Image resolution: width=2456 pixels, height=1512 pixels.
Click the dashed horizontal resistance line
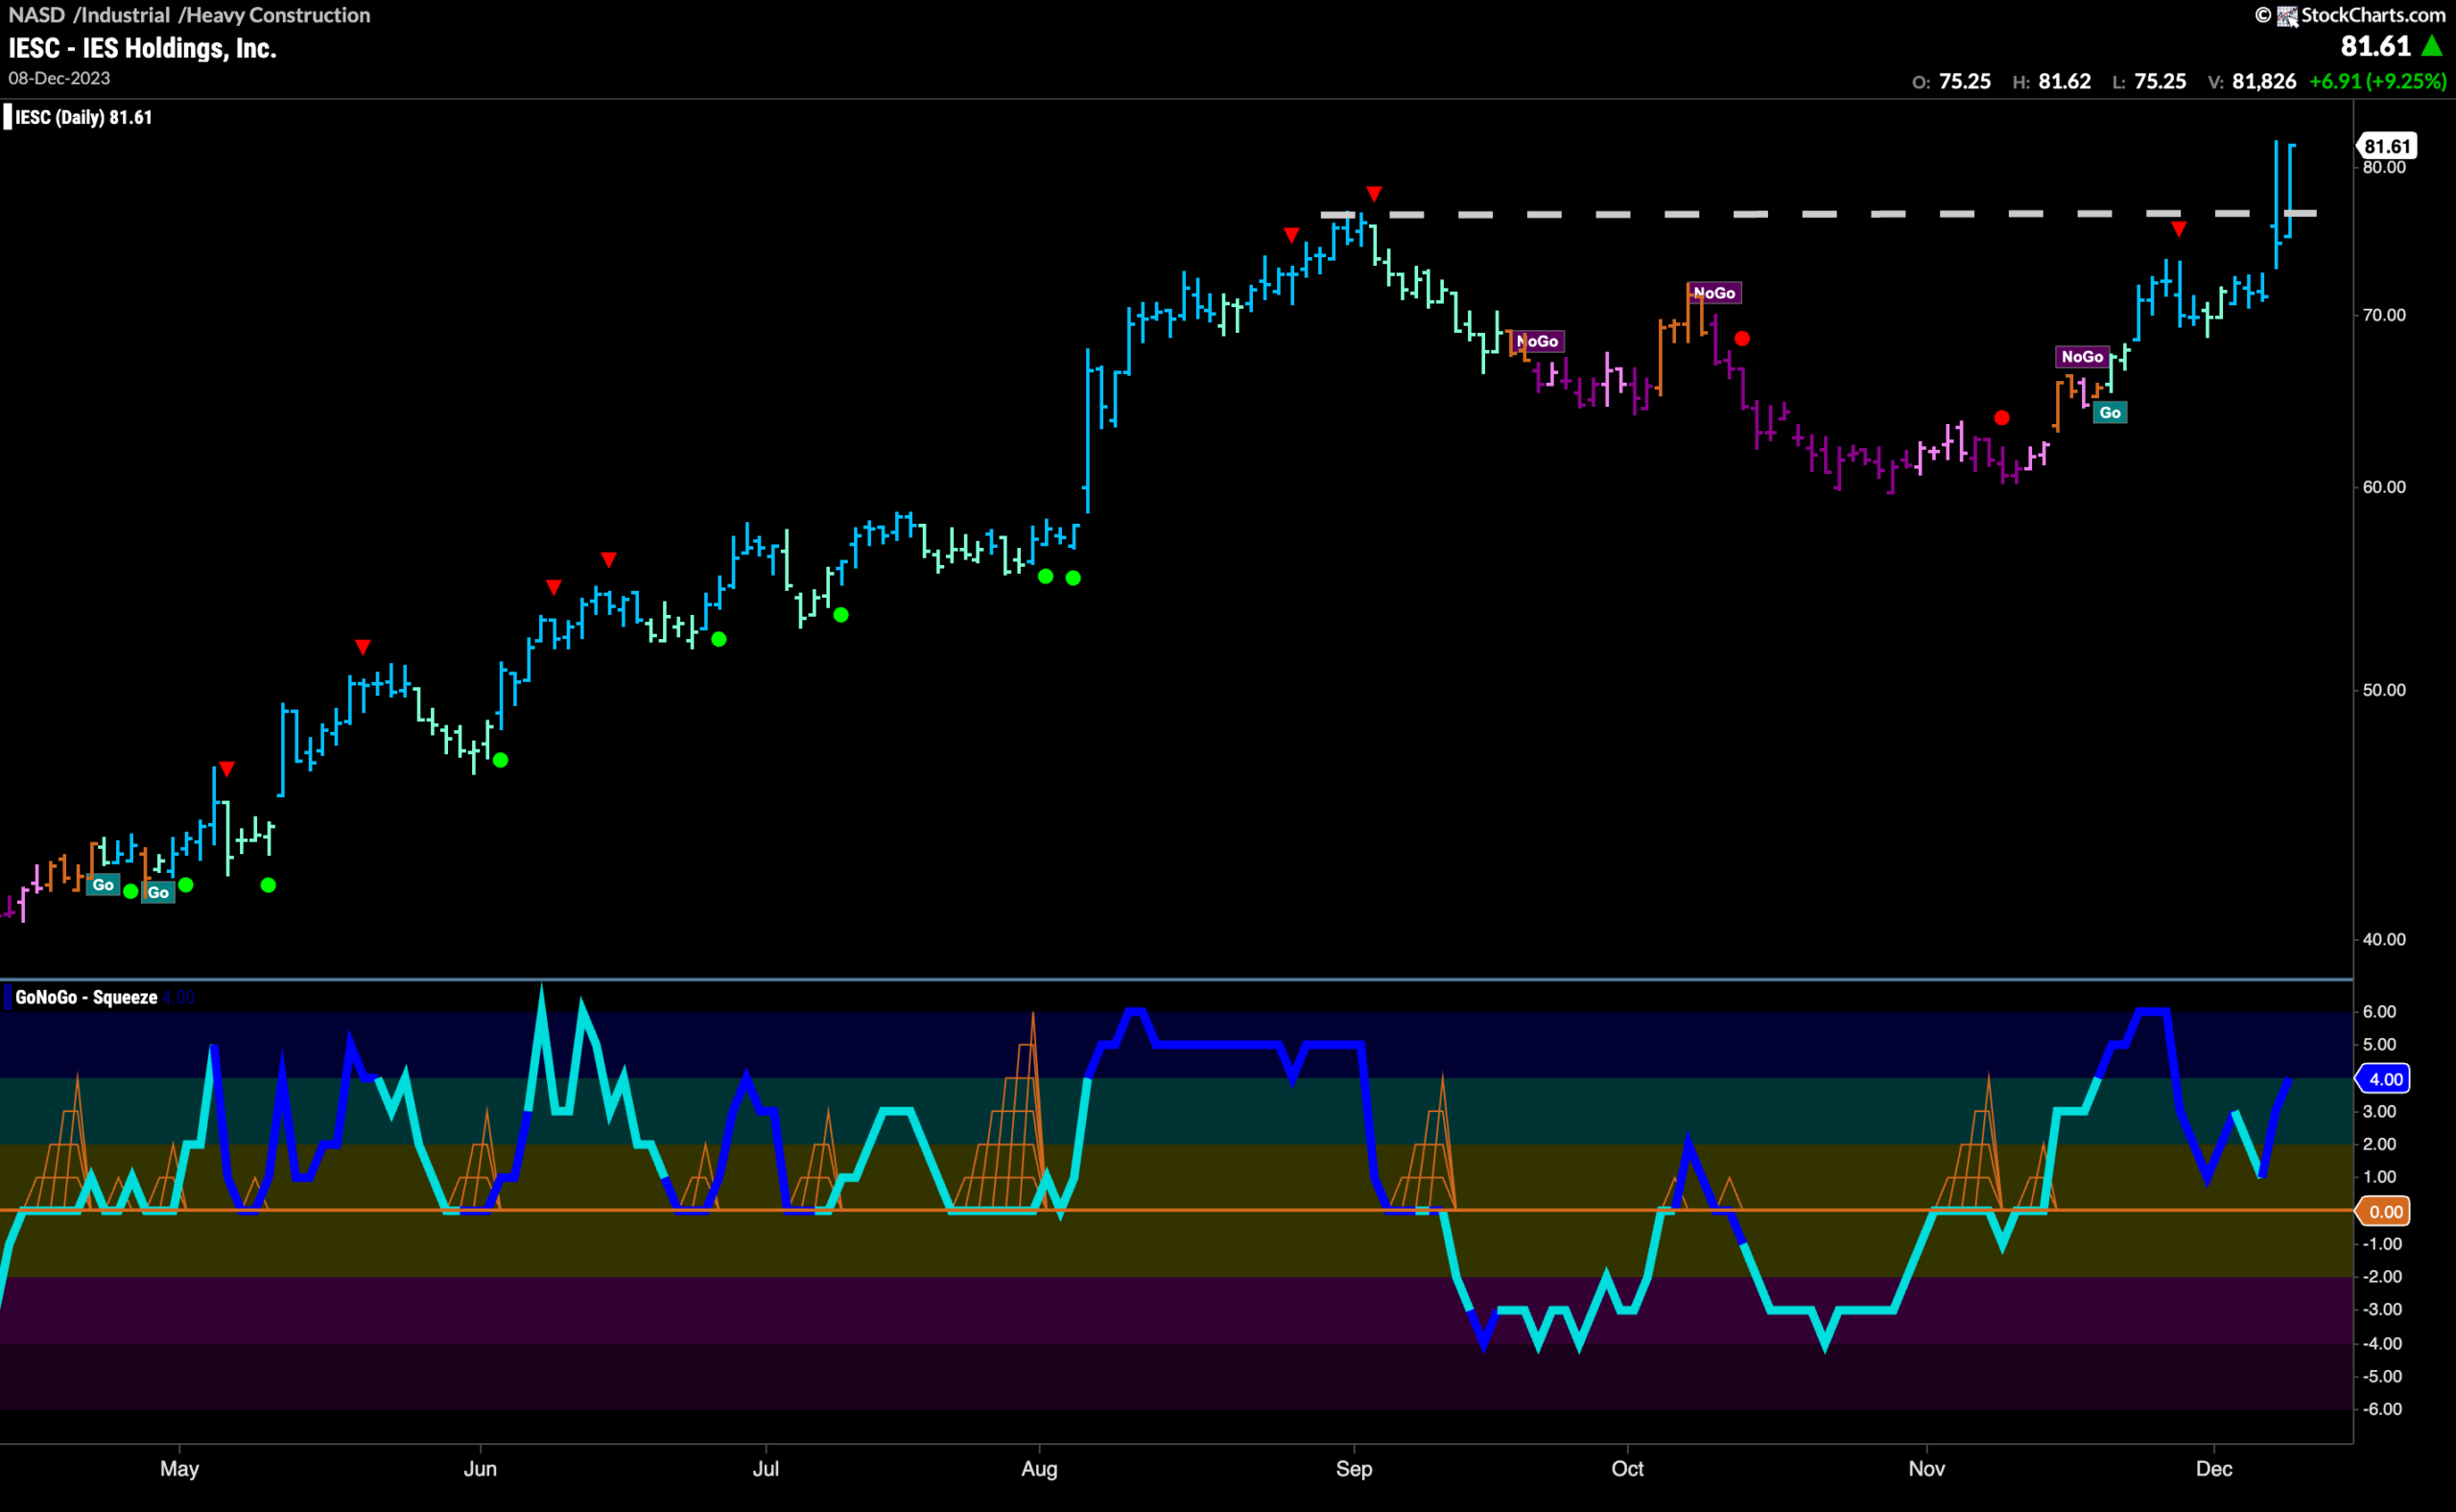tap(1818, 214)
